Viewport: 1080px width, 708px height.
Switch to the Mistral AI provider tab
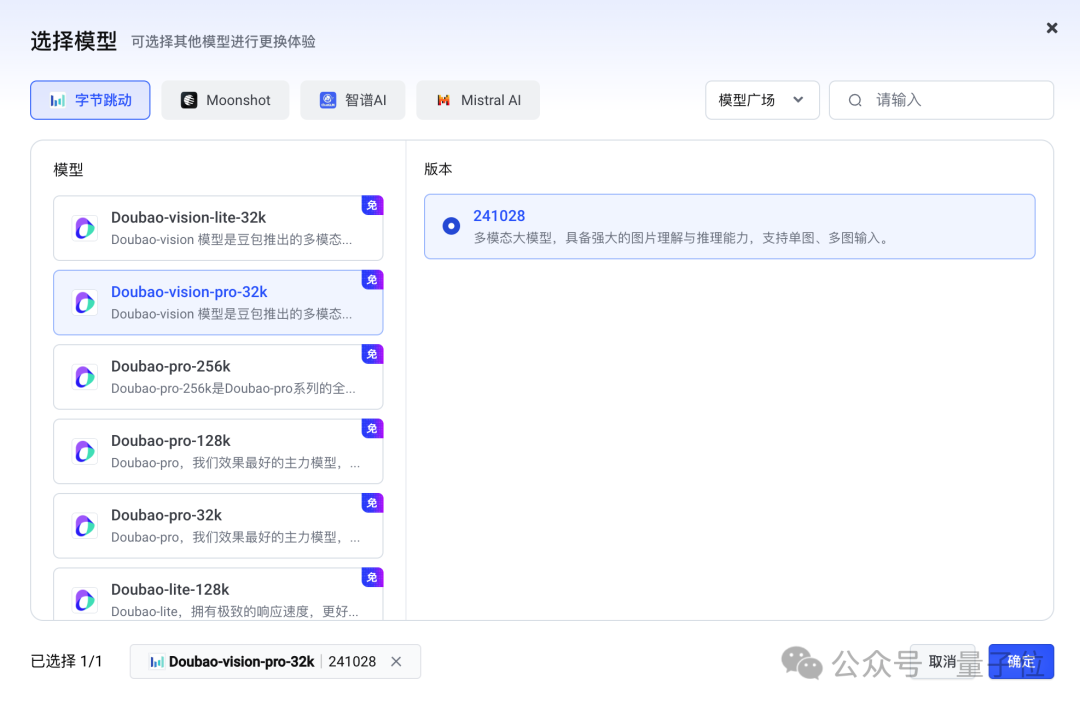tap(478, 101)
